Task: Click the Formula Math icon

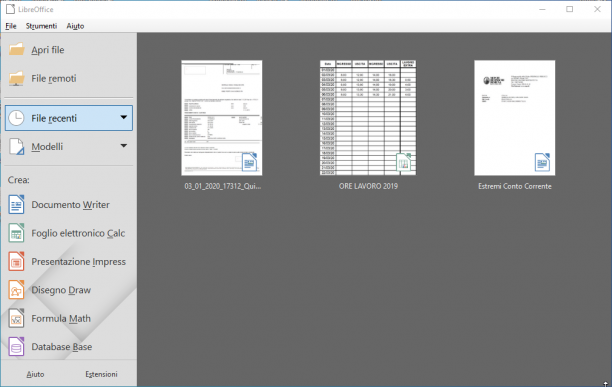Action: [16, 318]
